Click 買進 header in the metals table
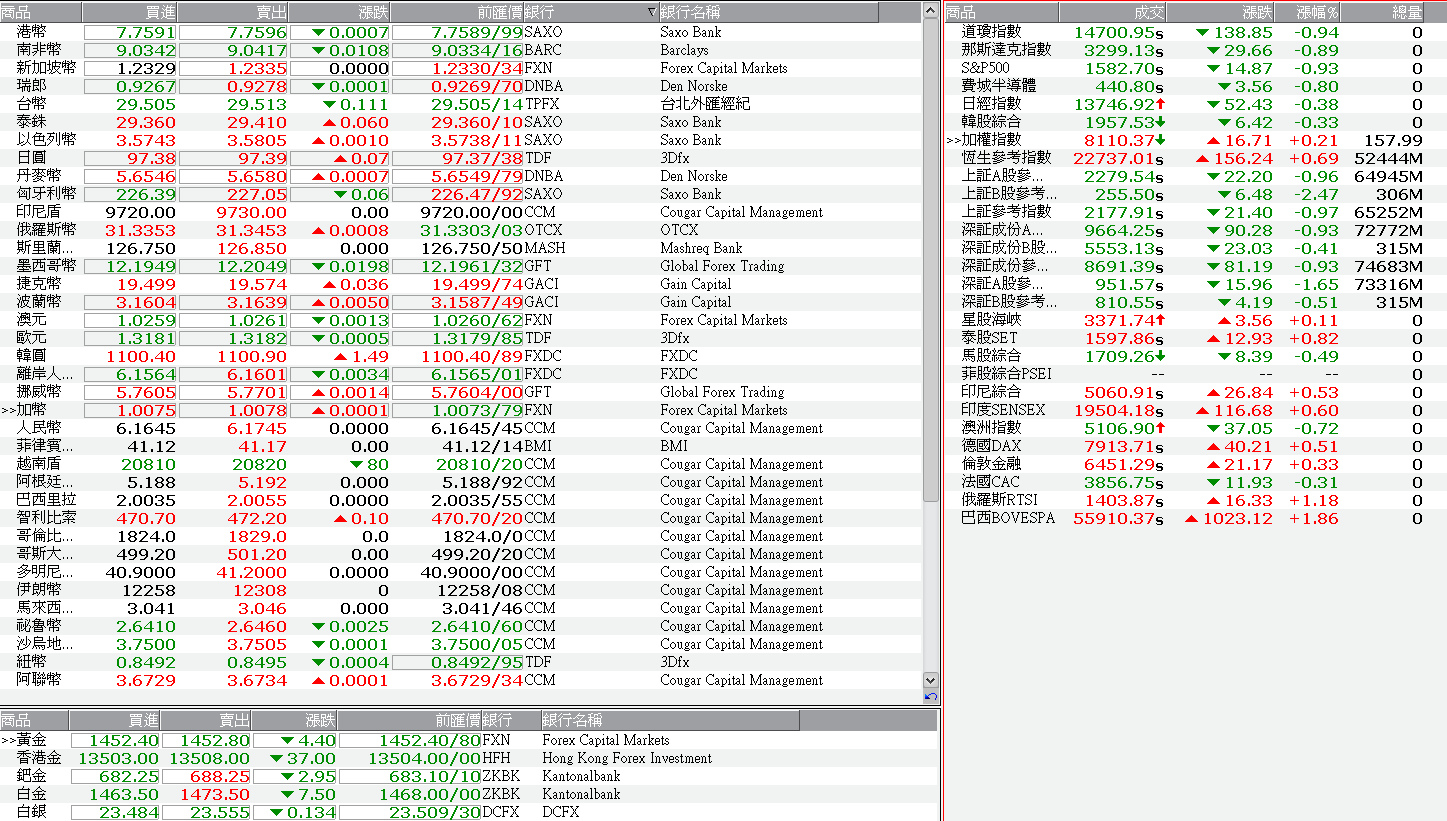This screenshot has height=821, width=1447. (x=115, y=720)
